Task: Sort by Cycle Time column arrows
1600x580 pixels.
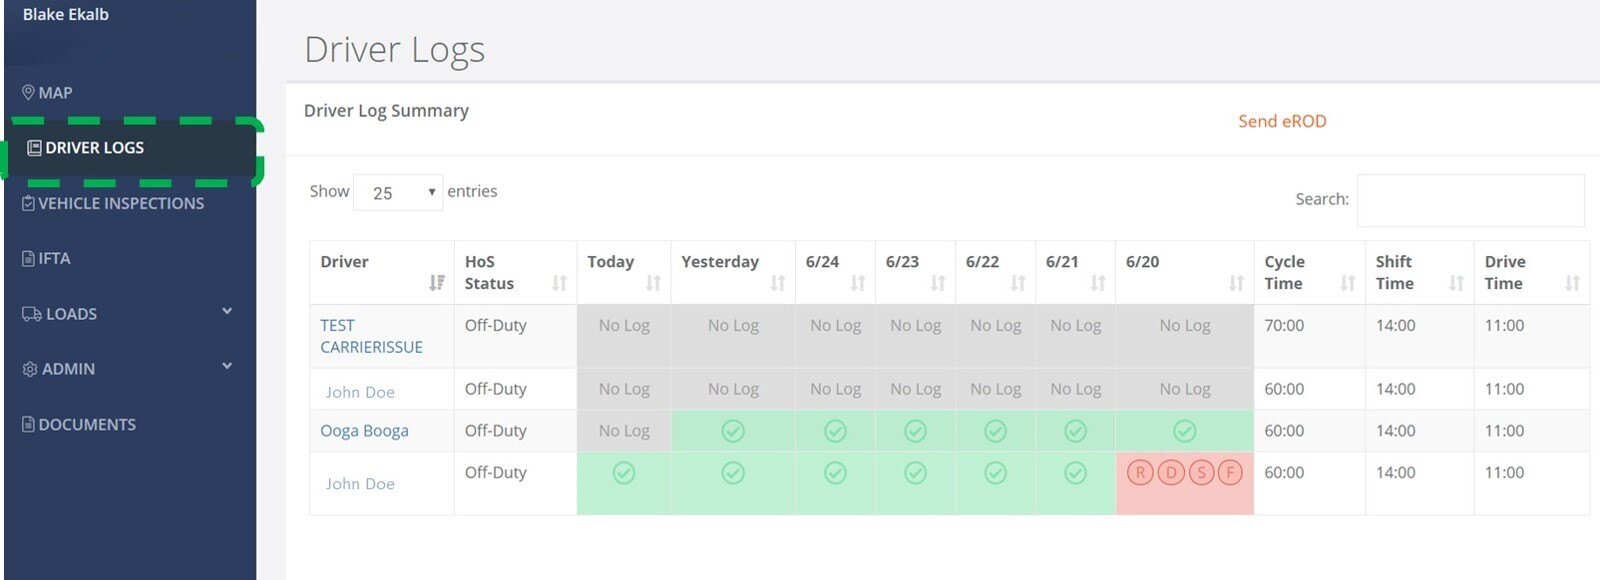Action: pyautogui.click(x=1347, y=283)
